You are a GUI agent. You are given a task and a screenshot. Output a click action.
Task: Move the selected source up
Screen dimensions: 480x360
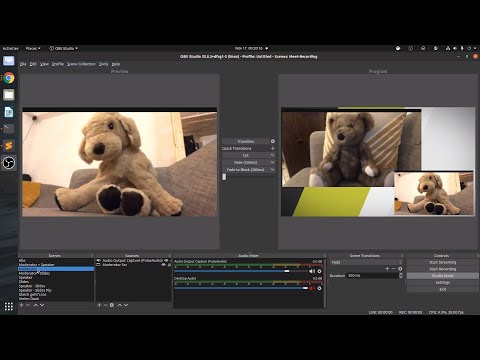(x=120, y=305)
